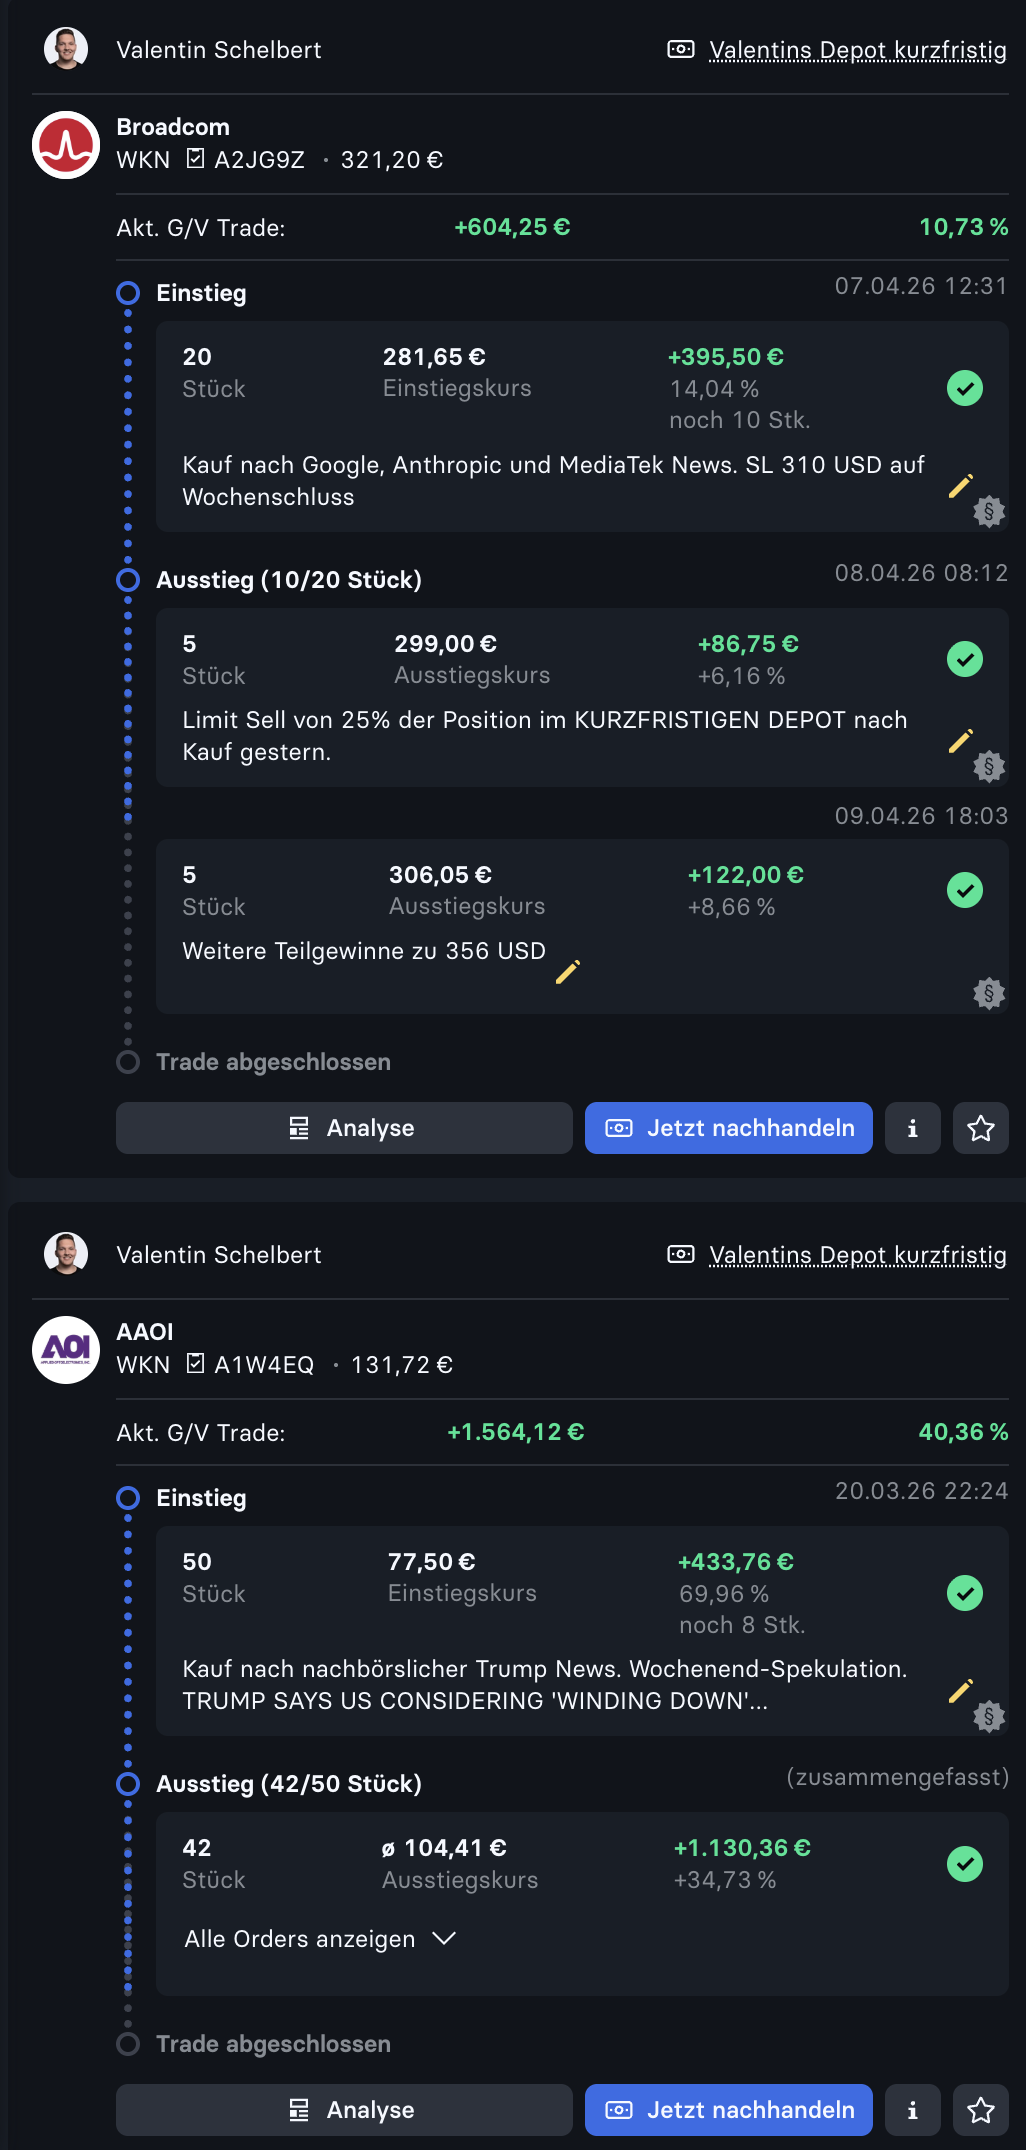Show info for the AAOI trade

point(912,2110)
